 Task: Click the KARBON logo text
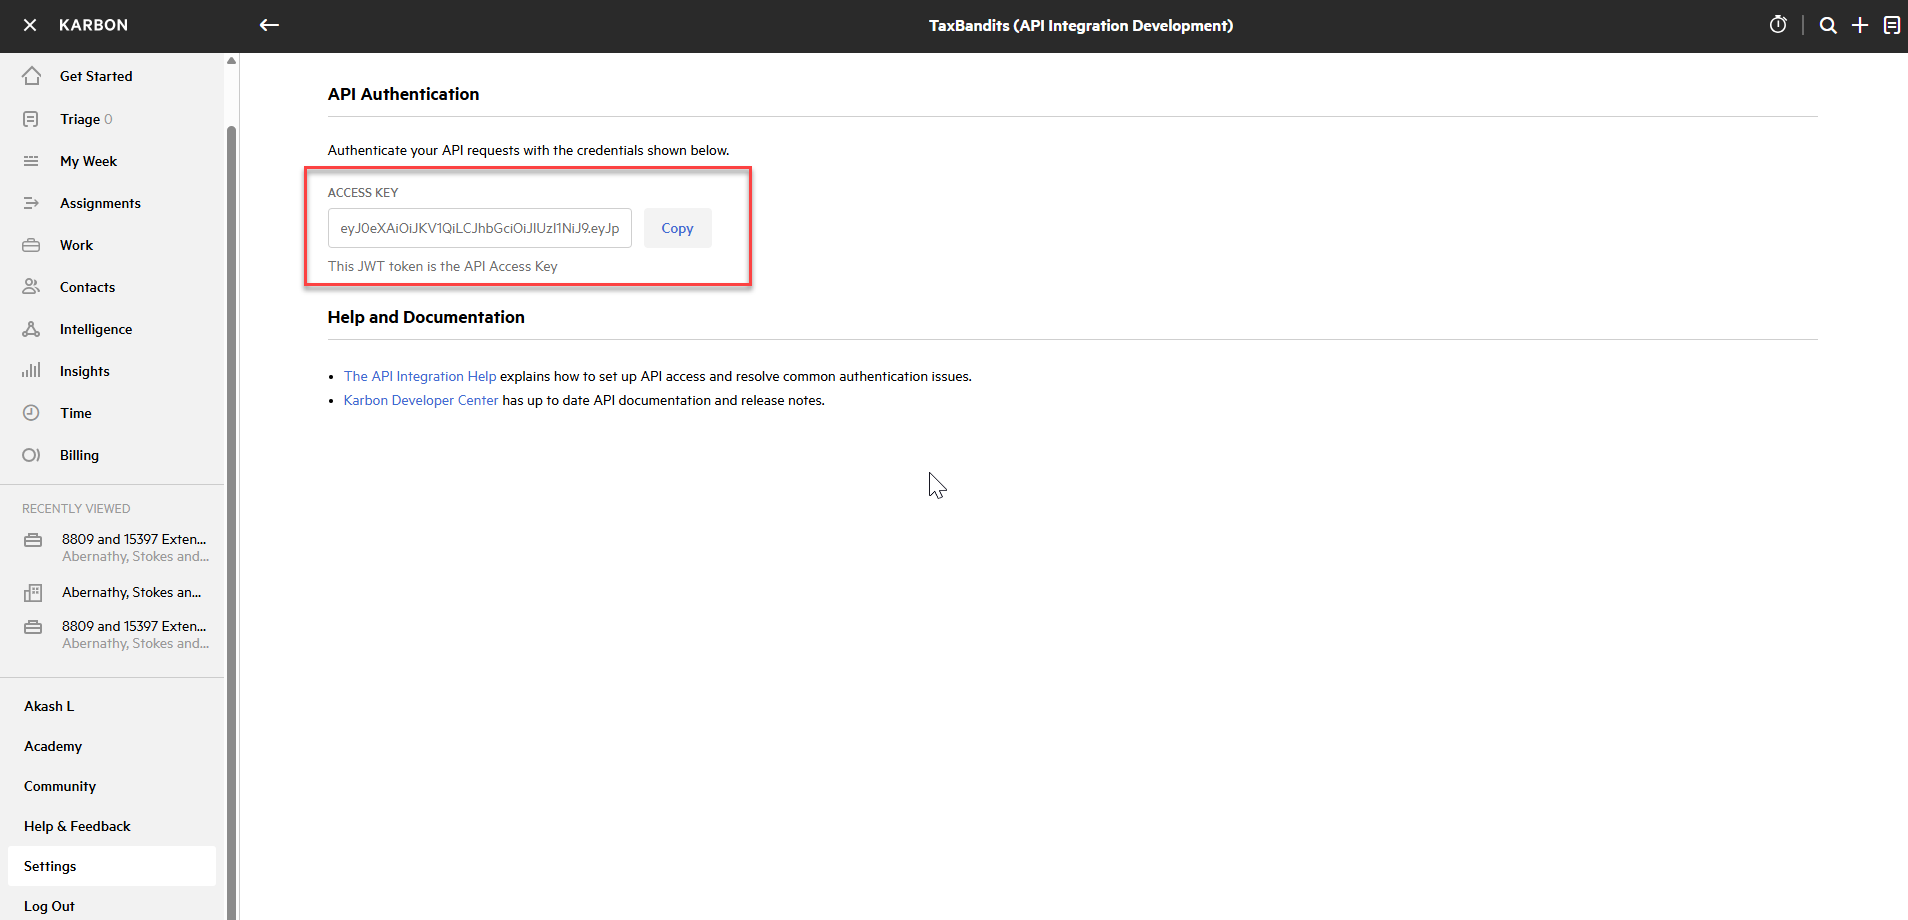pos(93,25)
